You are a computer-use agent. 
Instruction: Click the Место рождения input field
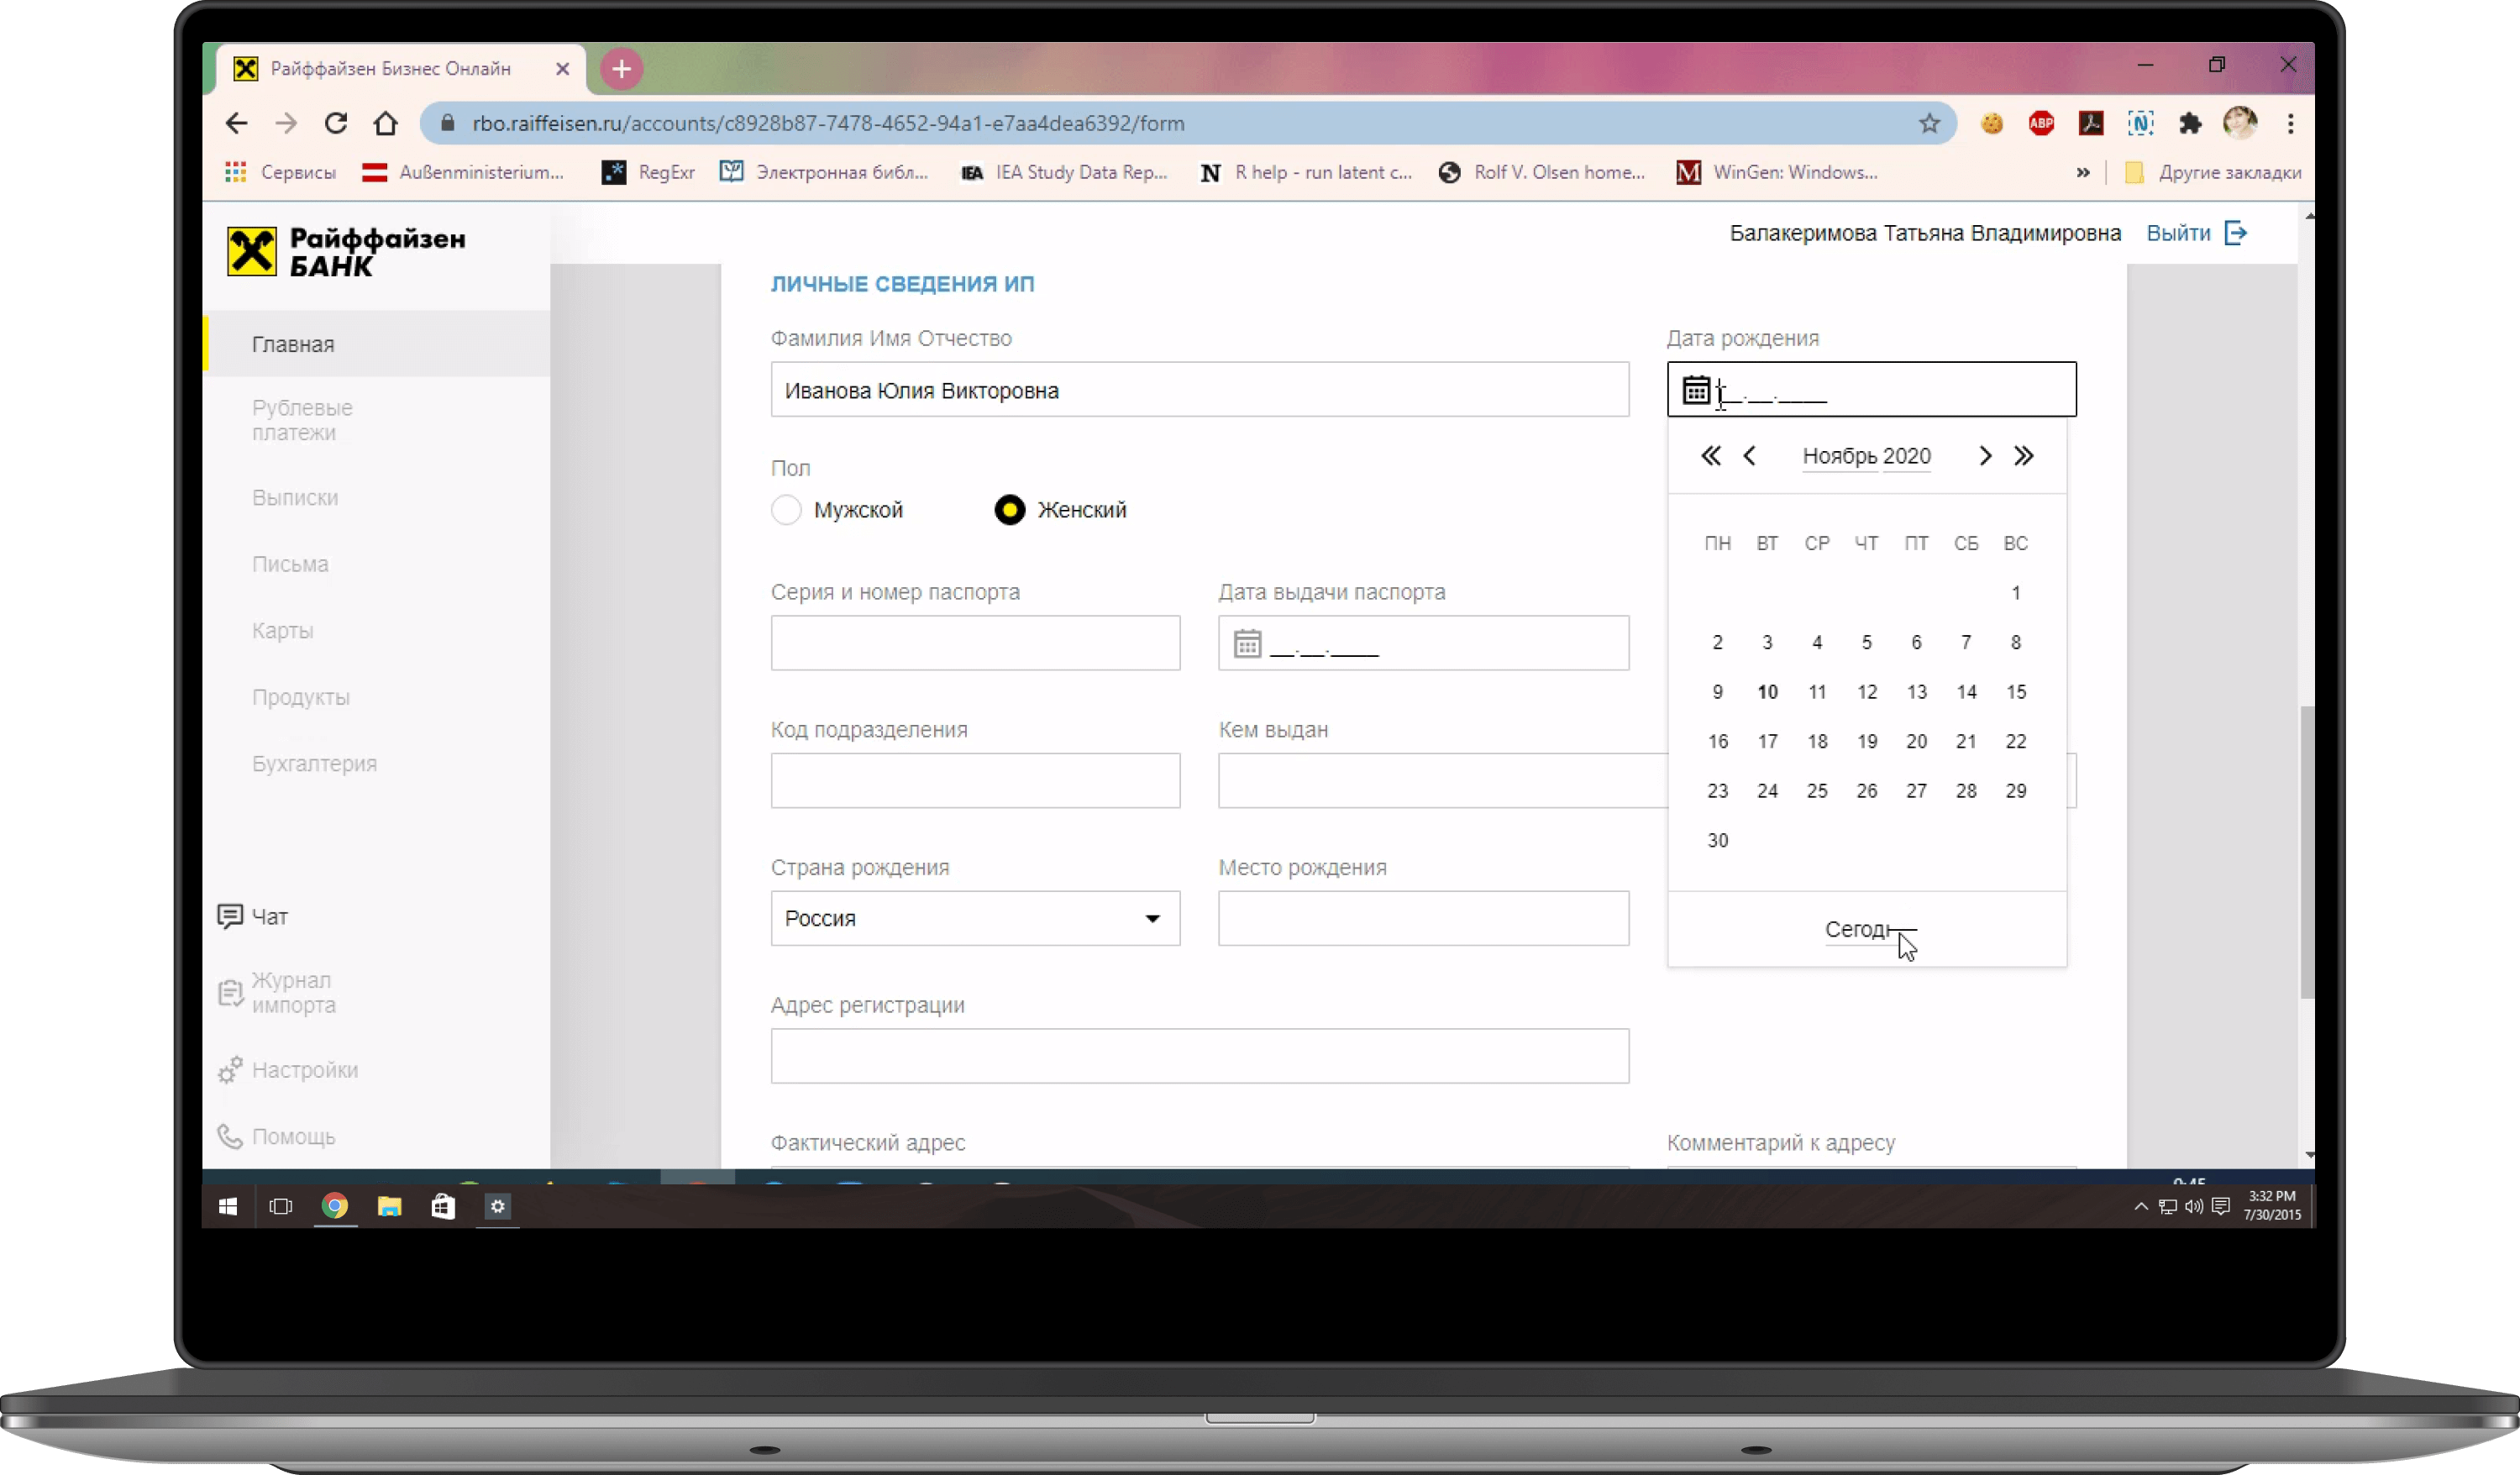point(1423,918)
